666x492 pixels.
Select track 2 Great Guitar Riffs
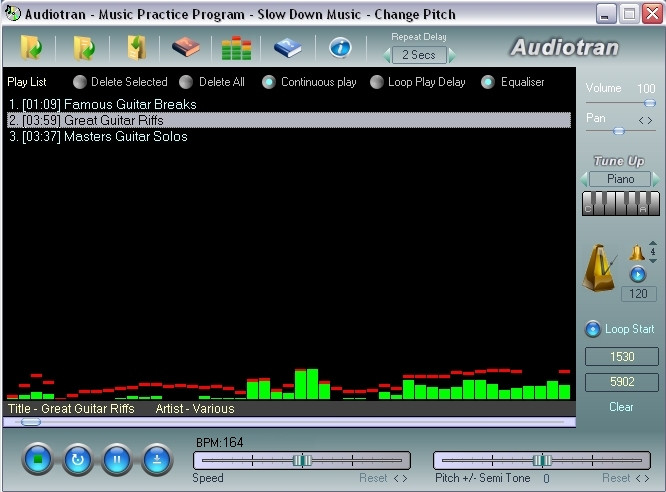click(289, 120)
